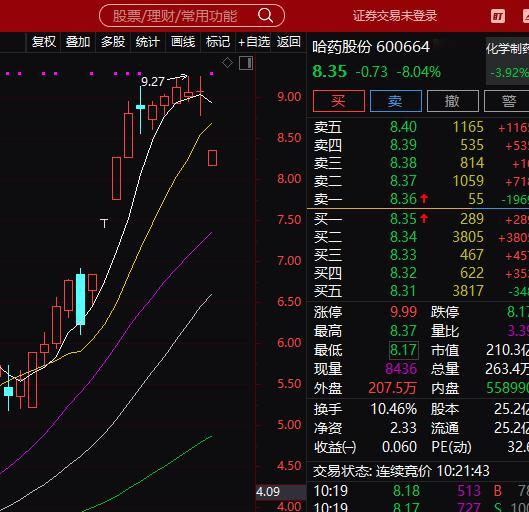Select 多股 multi-stock view
Image resolution: width=529 pixels, height=512 pixels.
point(113,42)
